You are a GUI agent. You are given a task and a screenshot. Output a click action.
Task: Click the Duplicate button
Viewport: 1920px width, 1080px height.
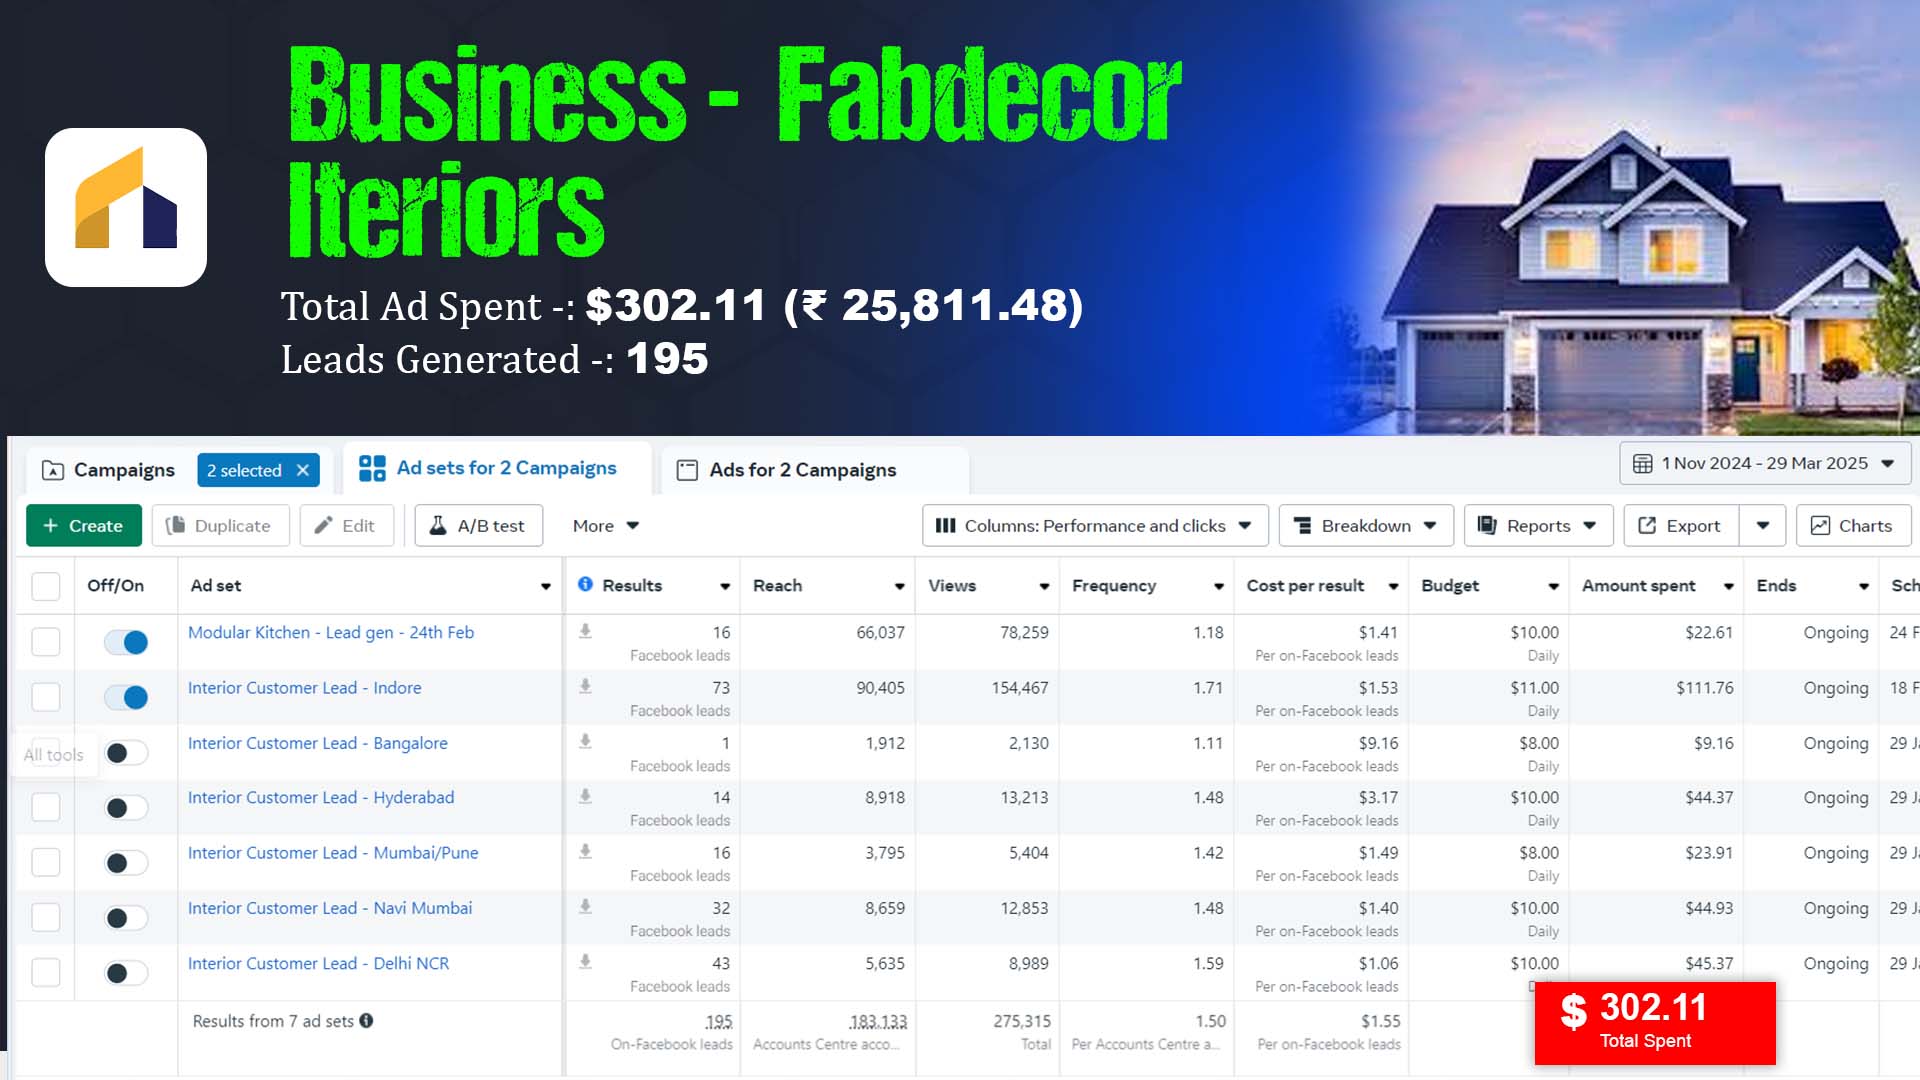pyautogui.click(x=220, y=526)
